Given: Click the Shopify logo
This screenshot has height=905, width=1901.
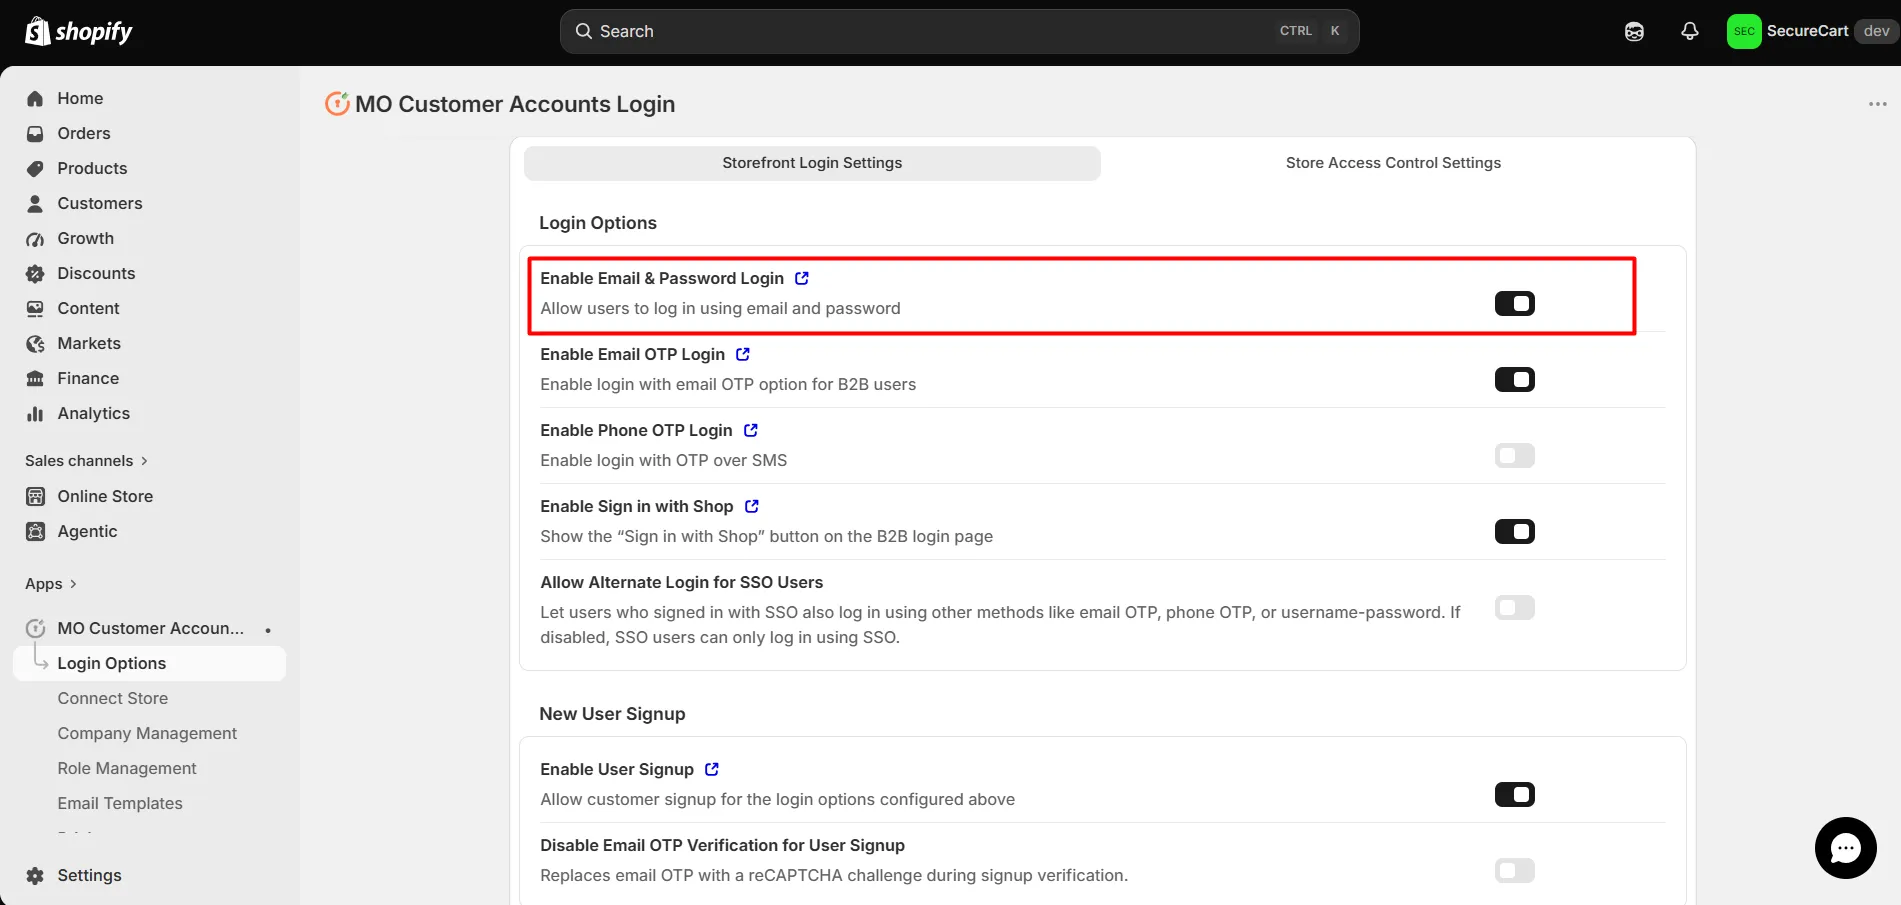Looking at the screenshot, I should [x=78, y=32].
